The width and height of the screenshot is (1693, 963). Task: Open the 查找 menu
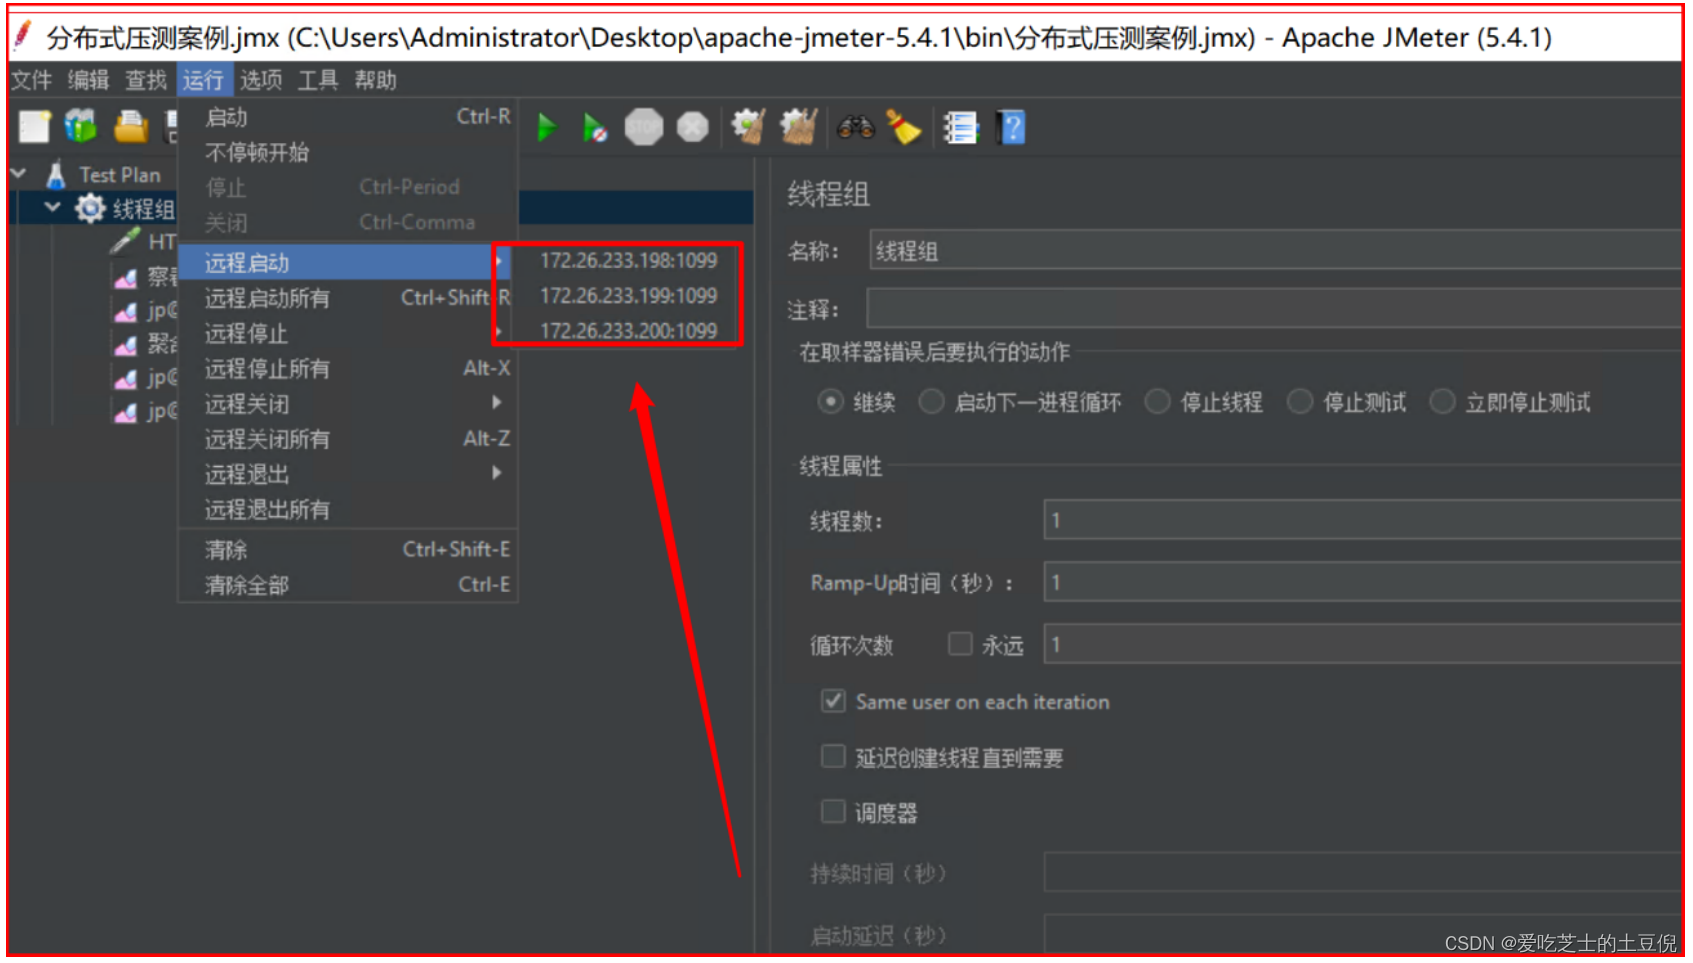[x=146, y=80]
